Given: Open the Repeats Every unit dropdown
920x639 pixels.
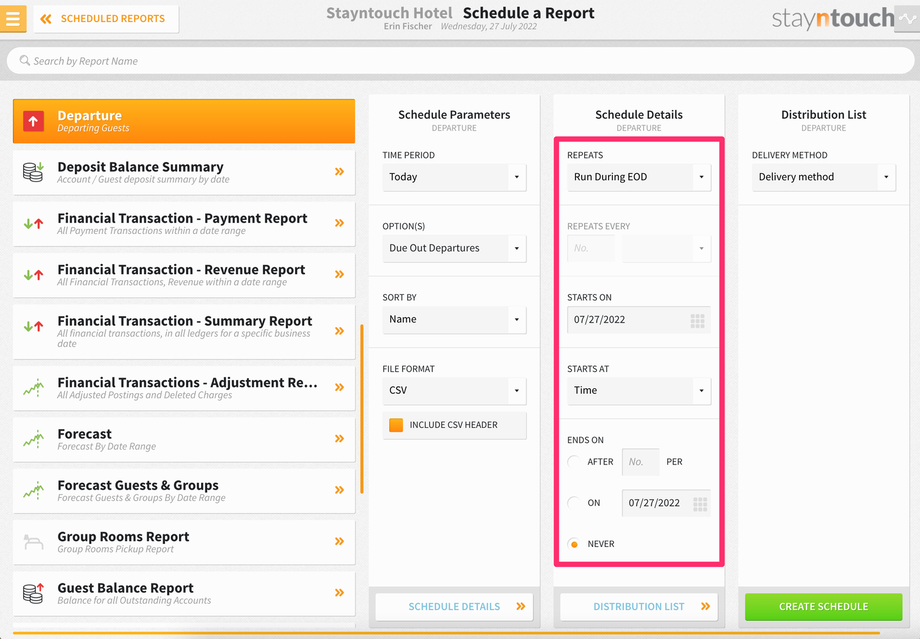Looking at the screenshot, I should coord(667,248).
